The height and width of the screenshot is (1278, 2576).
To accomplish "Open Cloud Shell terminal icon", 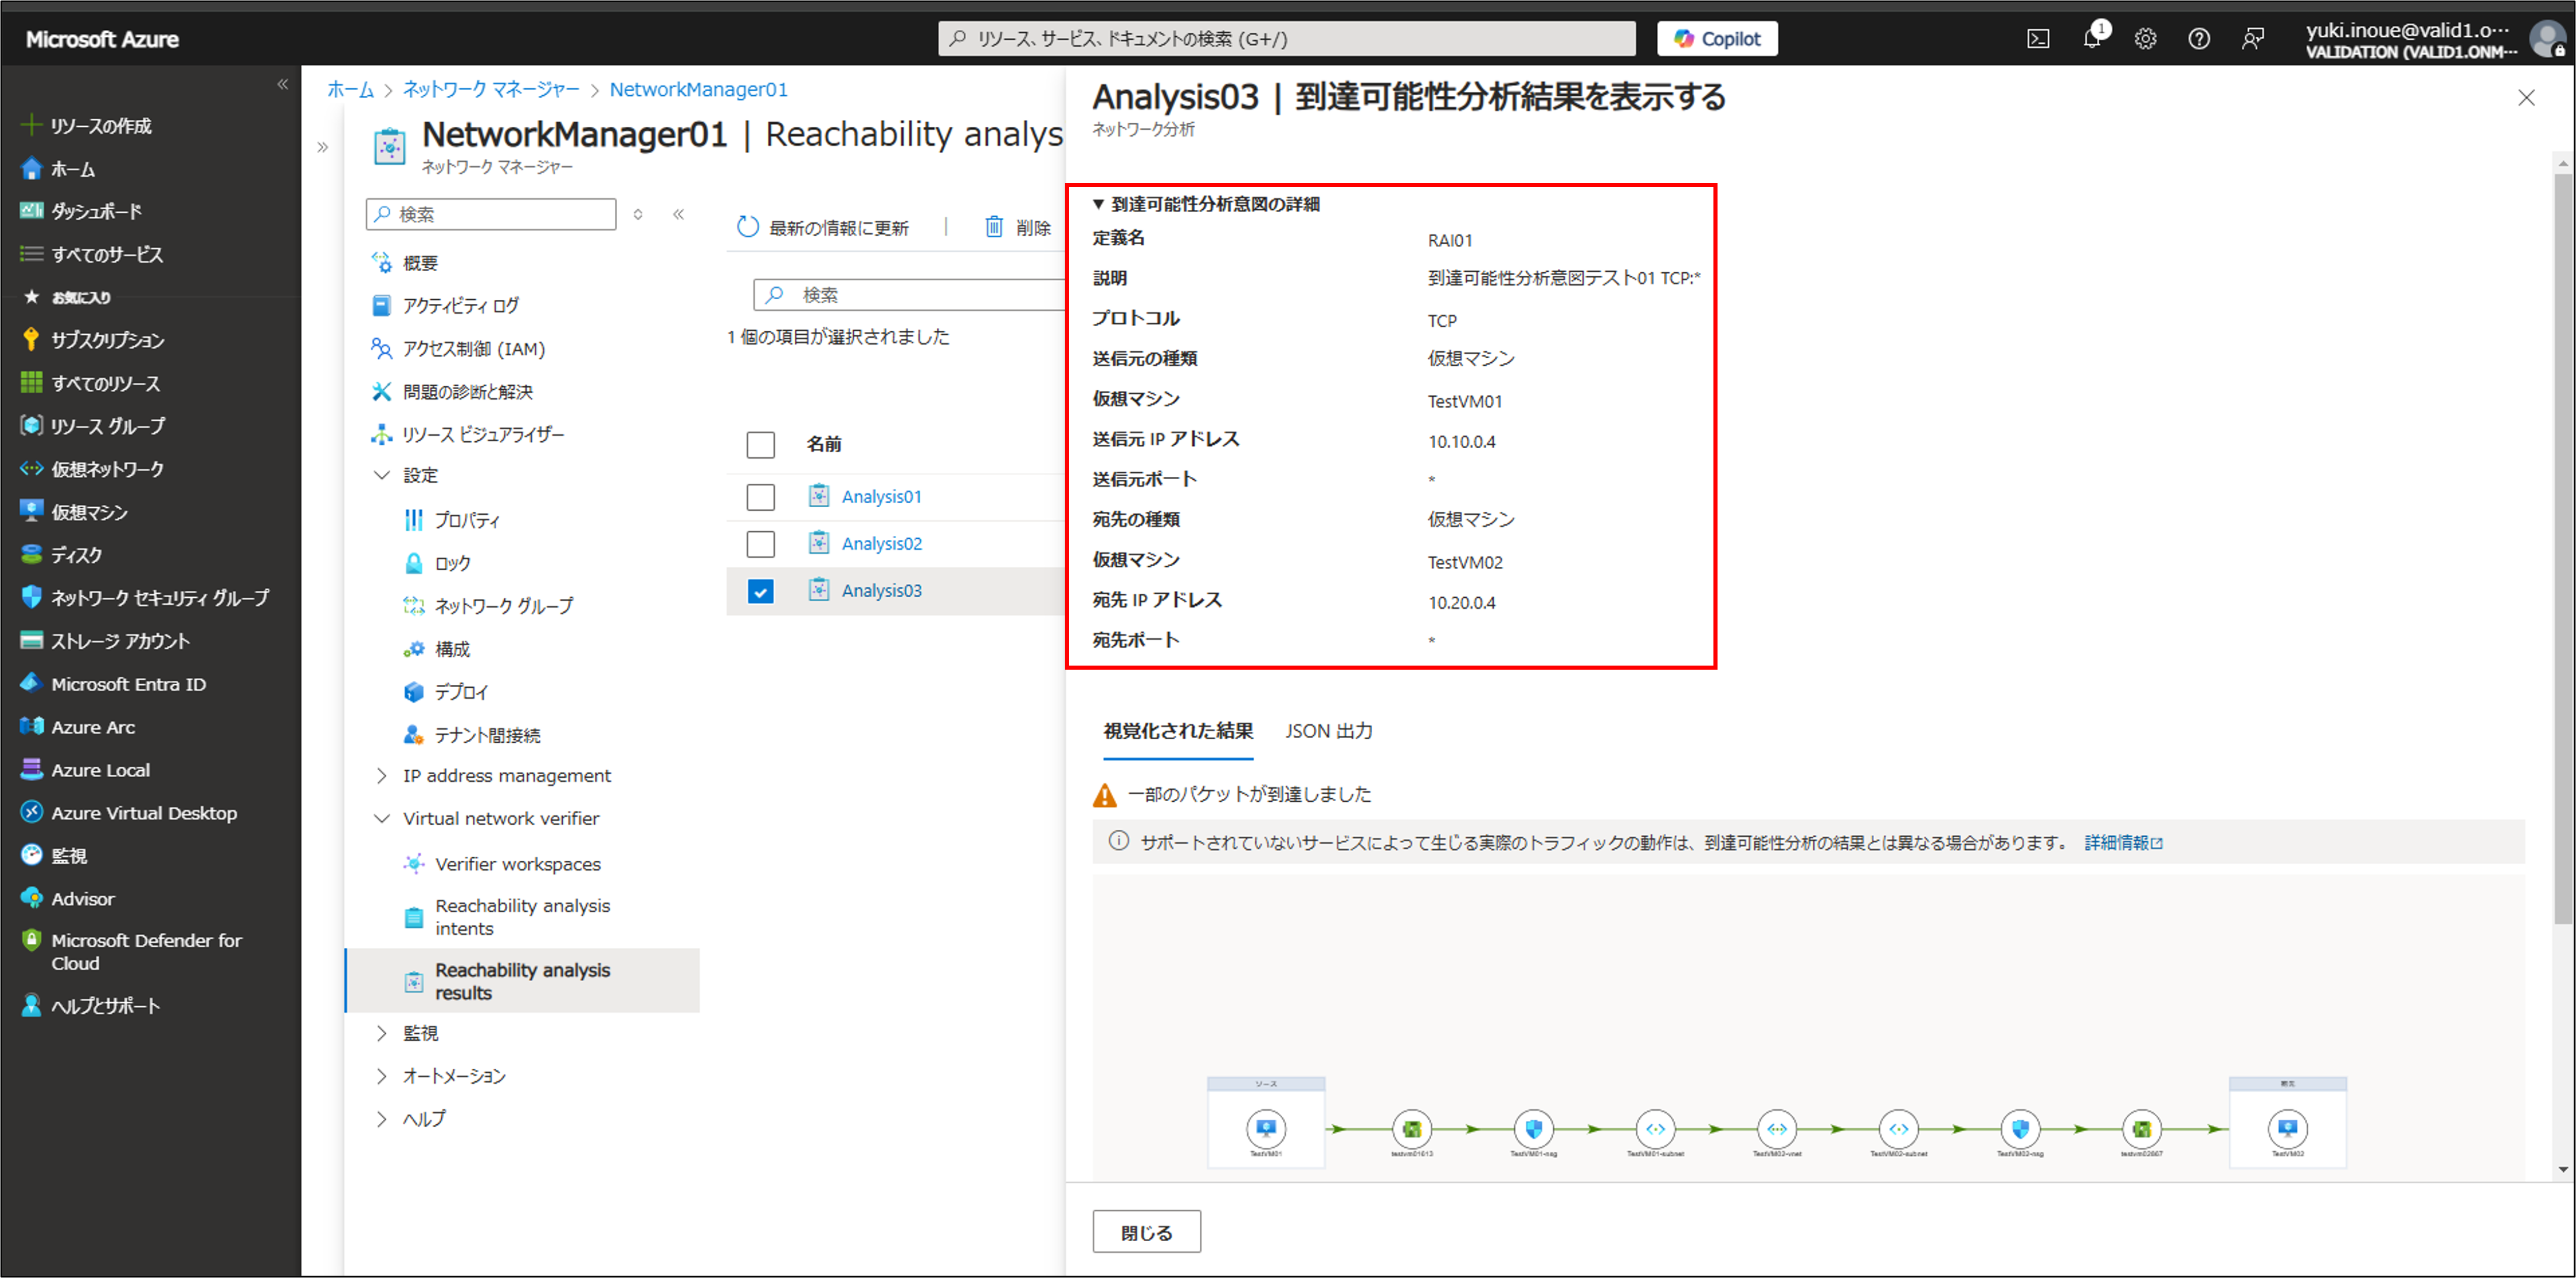I will pyautogui.click(x=2037, y=39).
